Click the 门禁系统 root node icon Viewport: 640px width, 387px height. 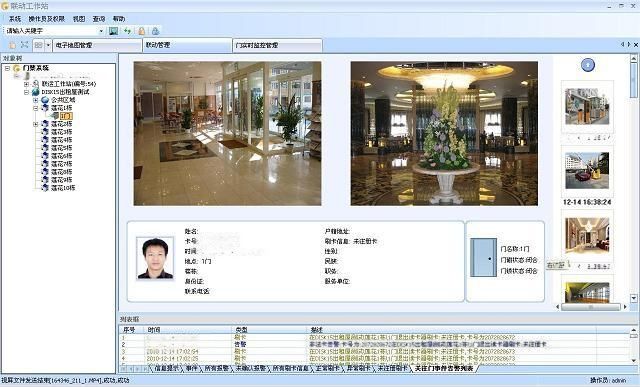point(17,68)
